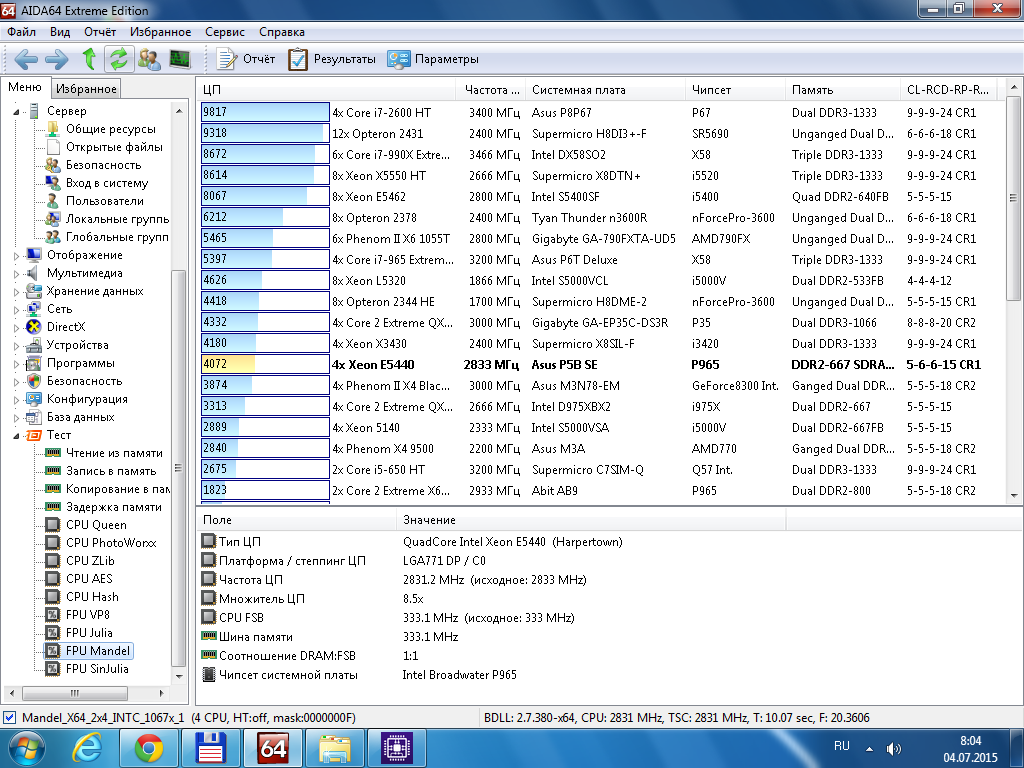Sort by the Чипсет column header
The height and width of the screenshot is (768, 1024).
[735, 89]
